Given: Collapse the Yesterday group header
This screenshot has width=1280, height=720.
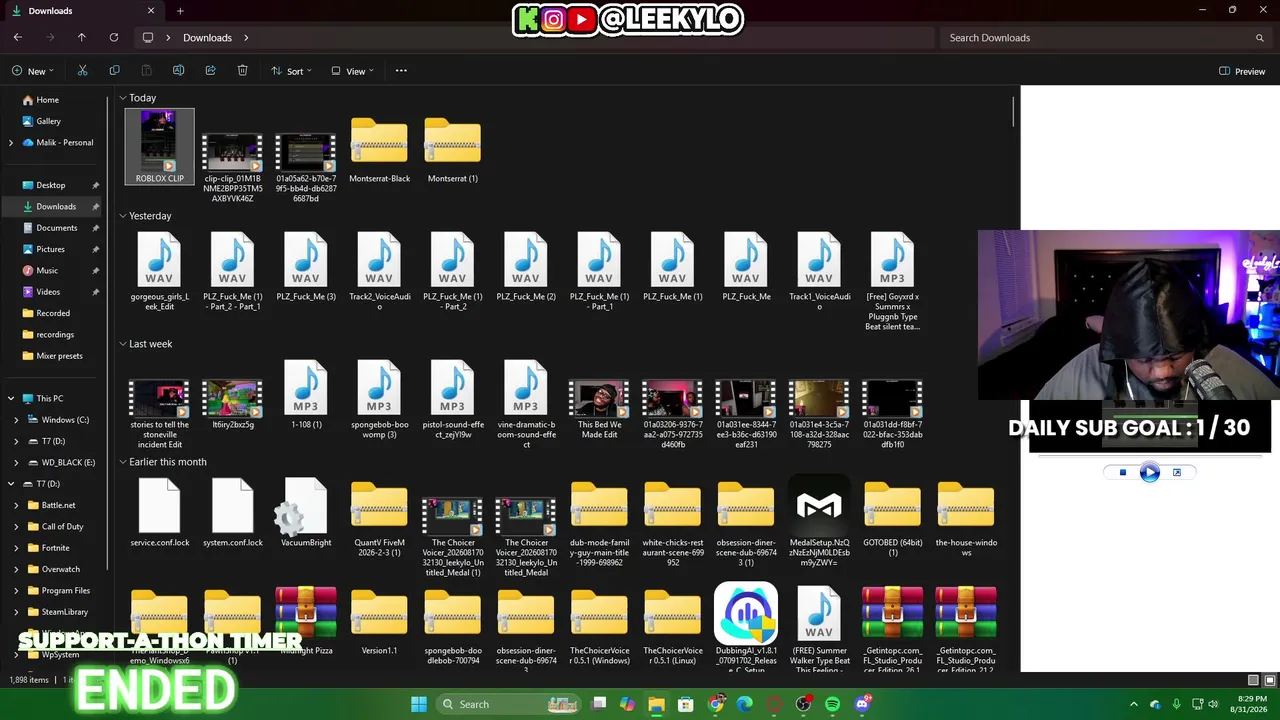Looking at the screenshot, I should (123, 216).
